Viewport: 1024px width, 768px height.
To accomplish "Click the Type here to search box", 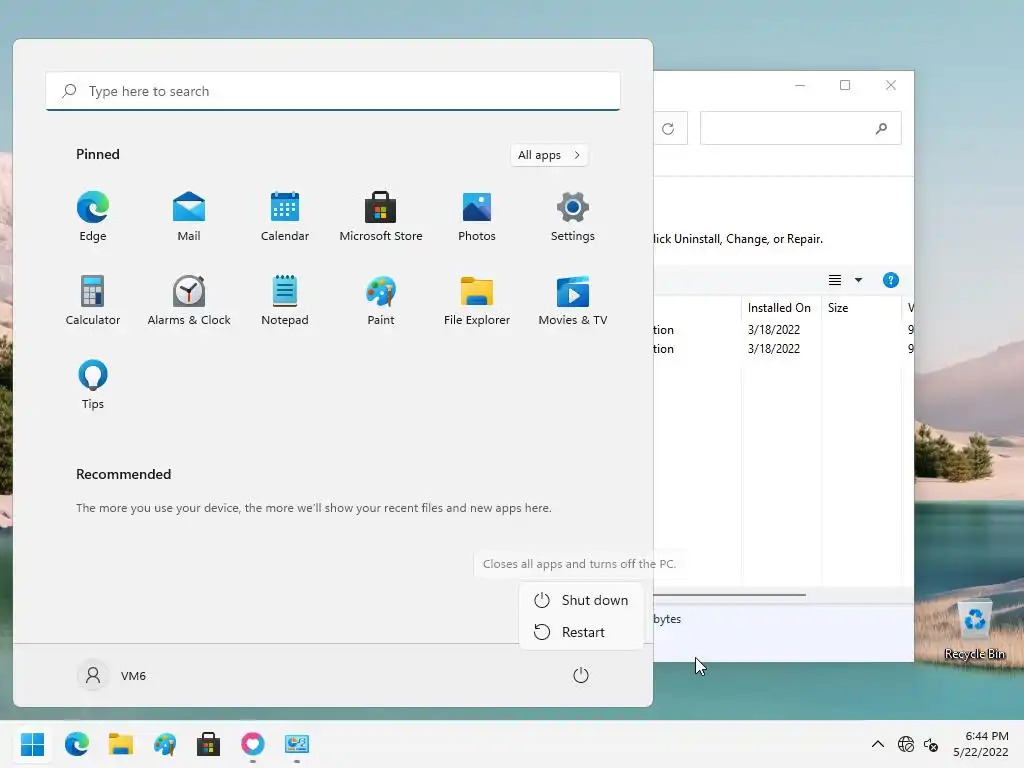I will coord(333,91).
